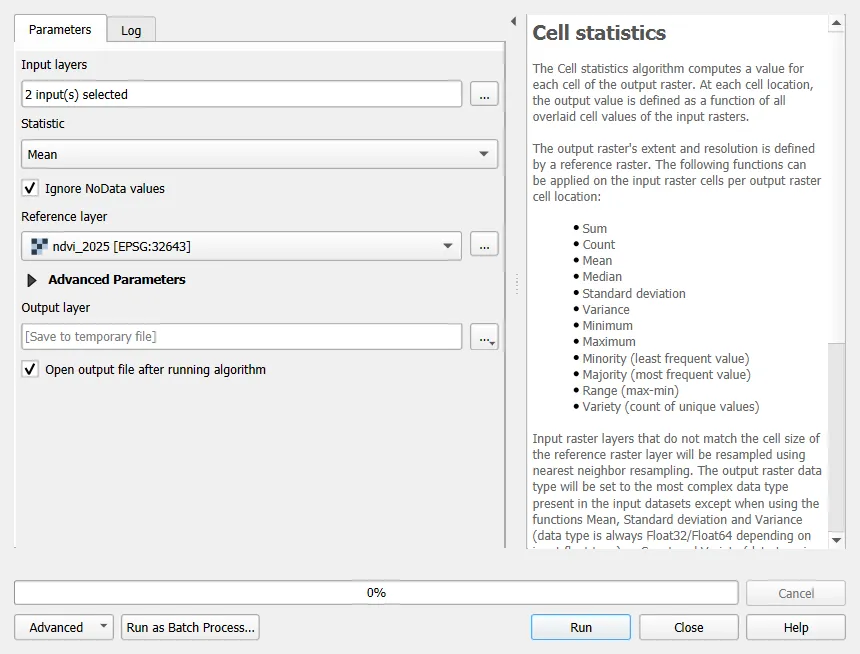Open the Statistic dropdown showing Mean
This screenshot has width=860, height=654.
(259, 154)
